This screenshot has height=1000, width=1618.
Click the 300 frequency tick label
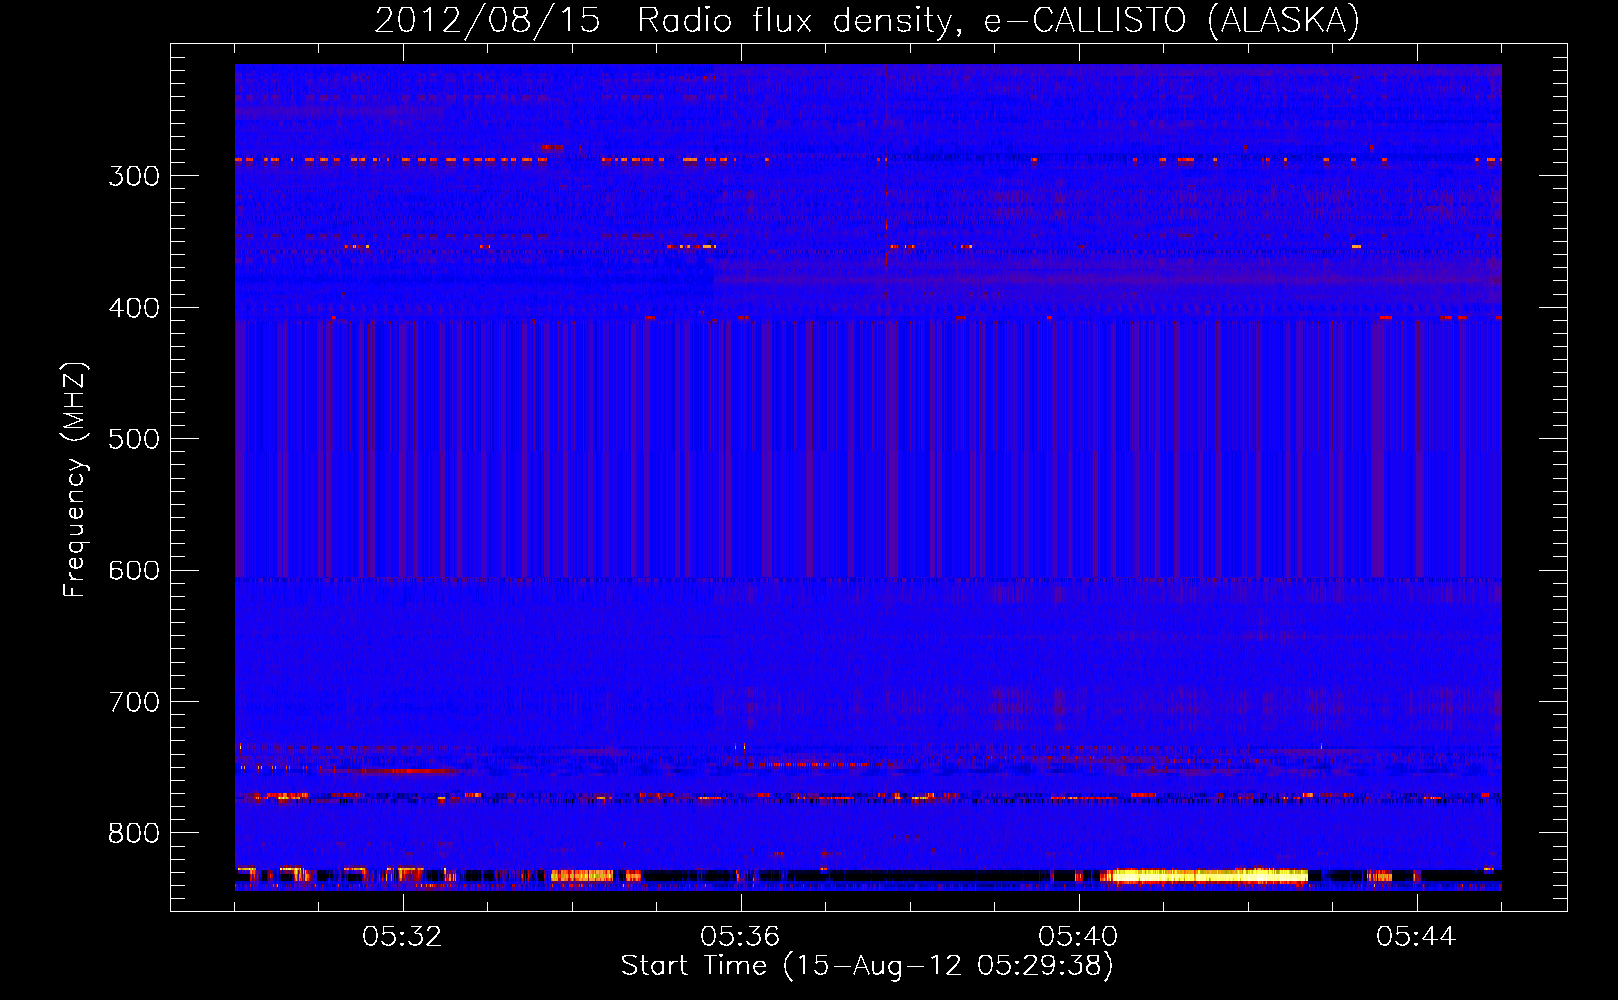tap(134, 176)
